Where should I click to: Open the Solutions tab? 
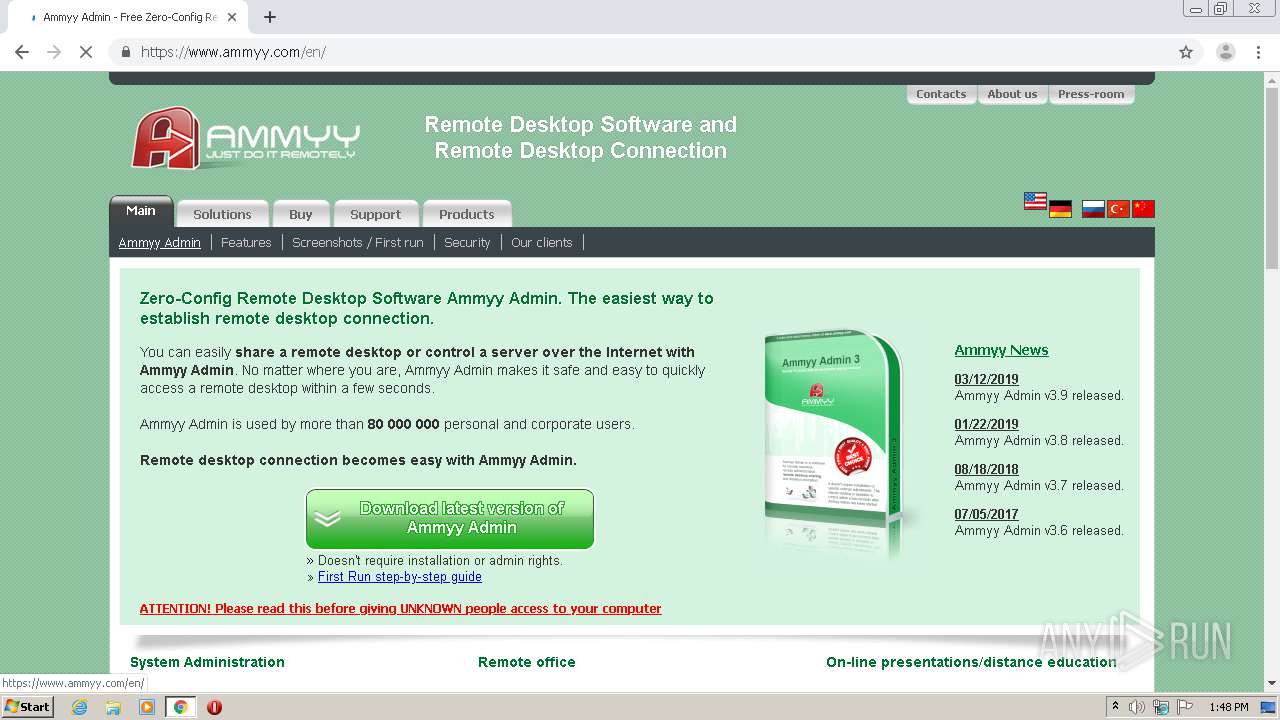(222, 214)
